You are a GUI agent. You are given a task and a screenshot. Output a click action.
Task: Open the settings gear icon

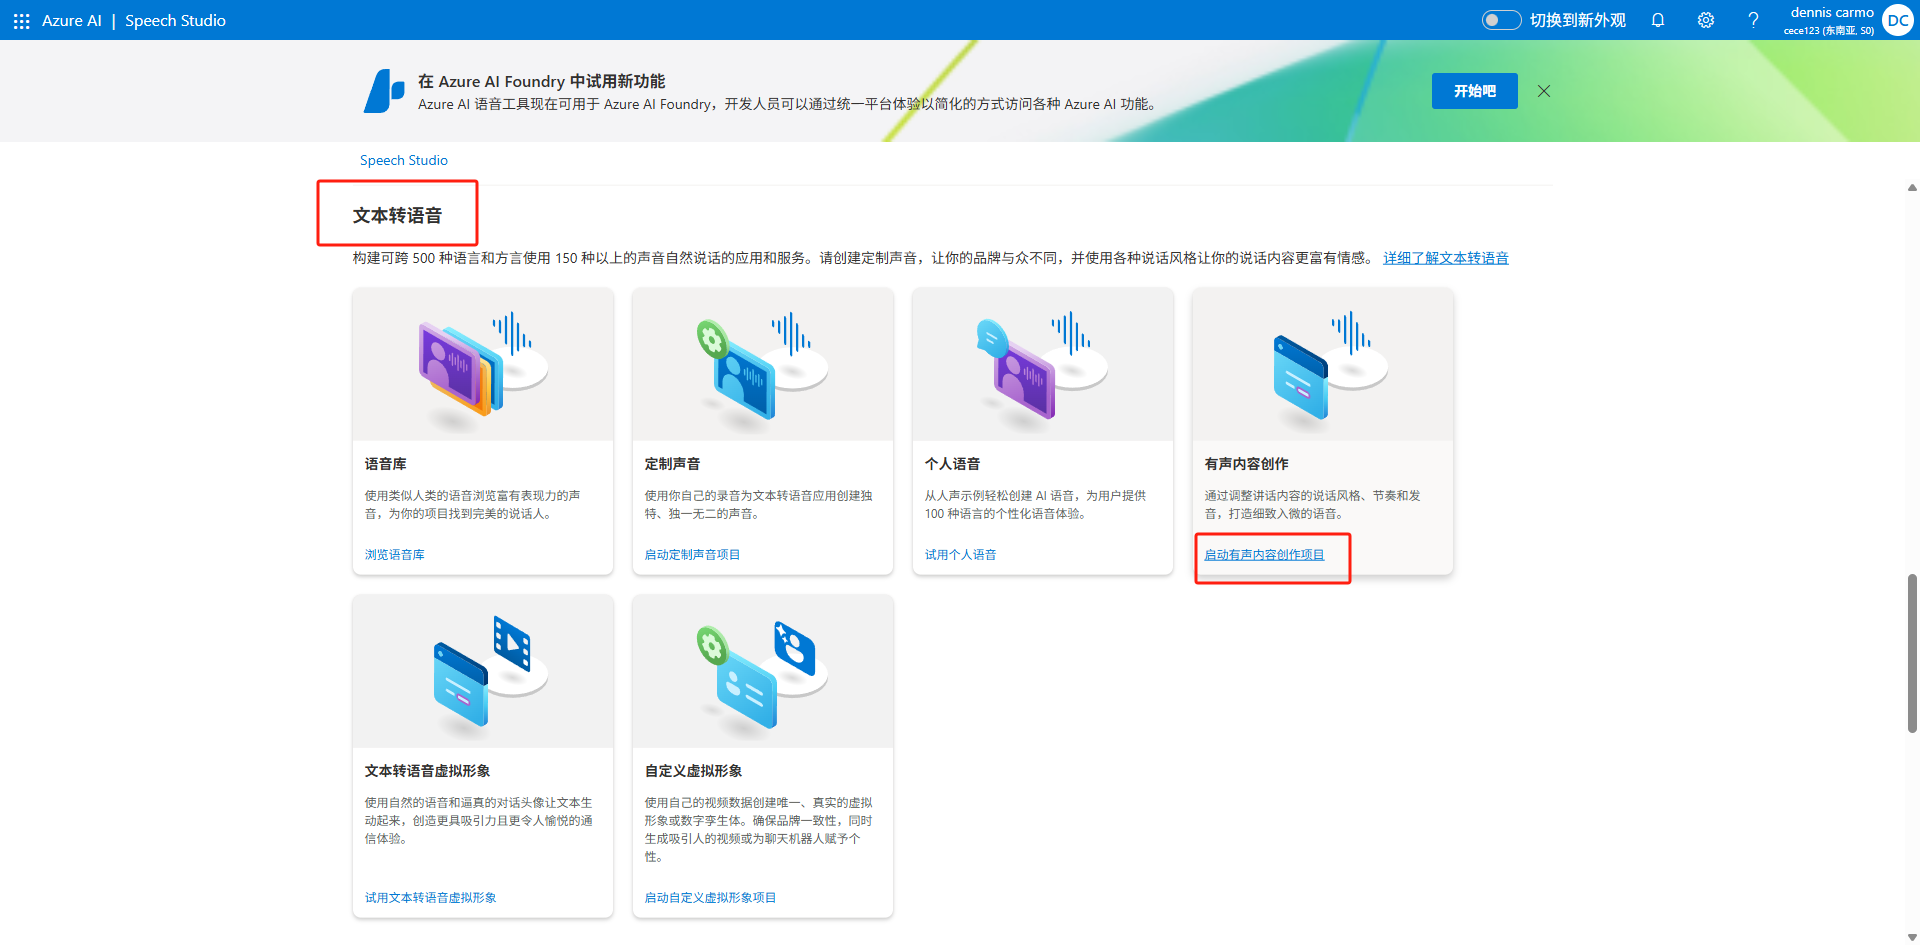(x=1706, y=20)
